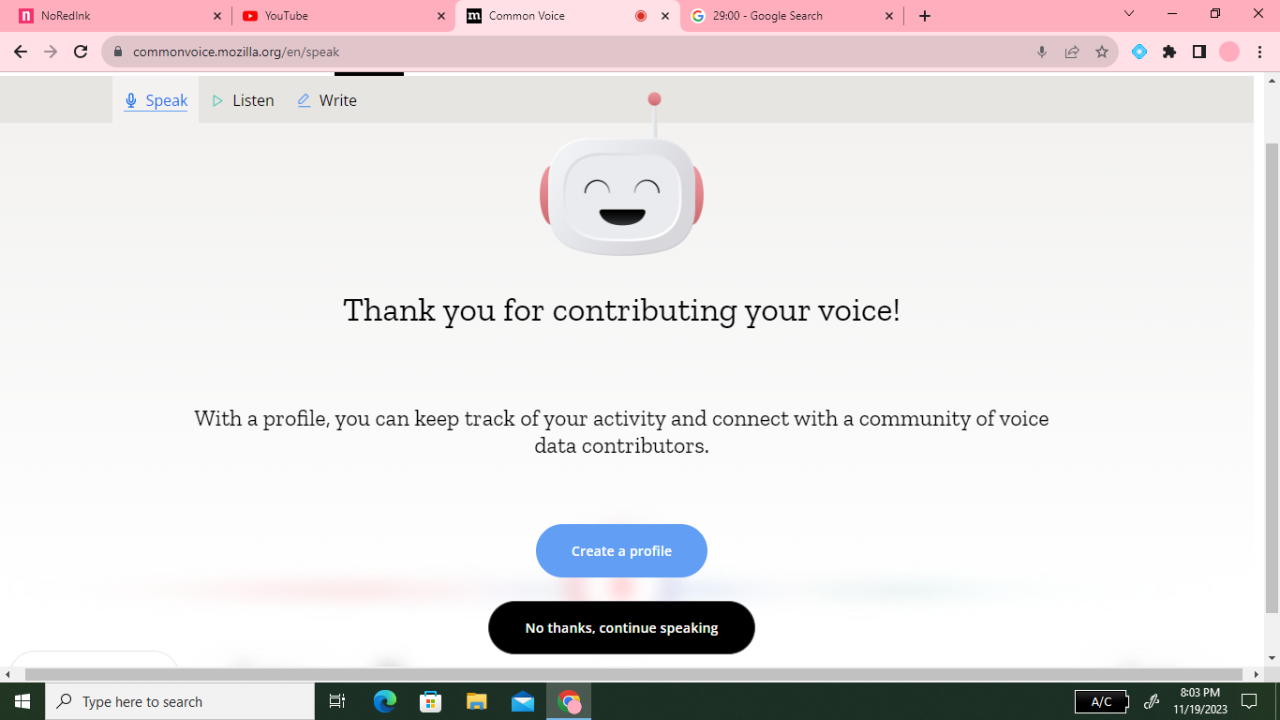Expand the tab search chevron
Screen dimensions: 1280x720
pos(1129,14)
